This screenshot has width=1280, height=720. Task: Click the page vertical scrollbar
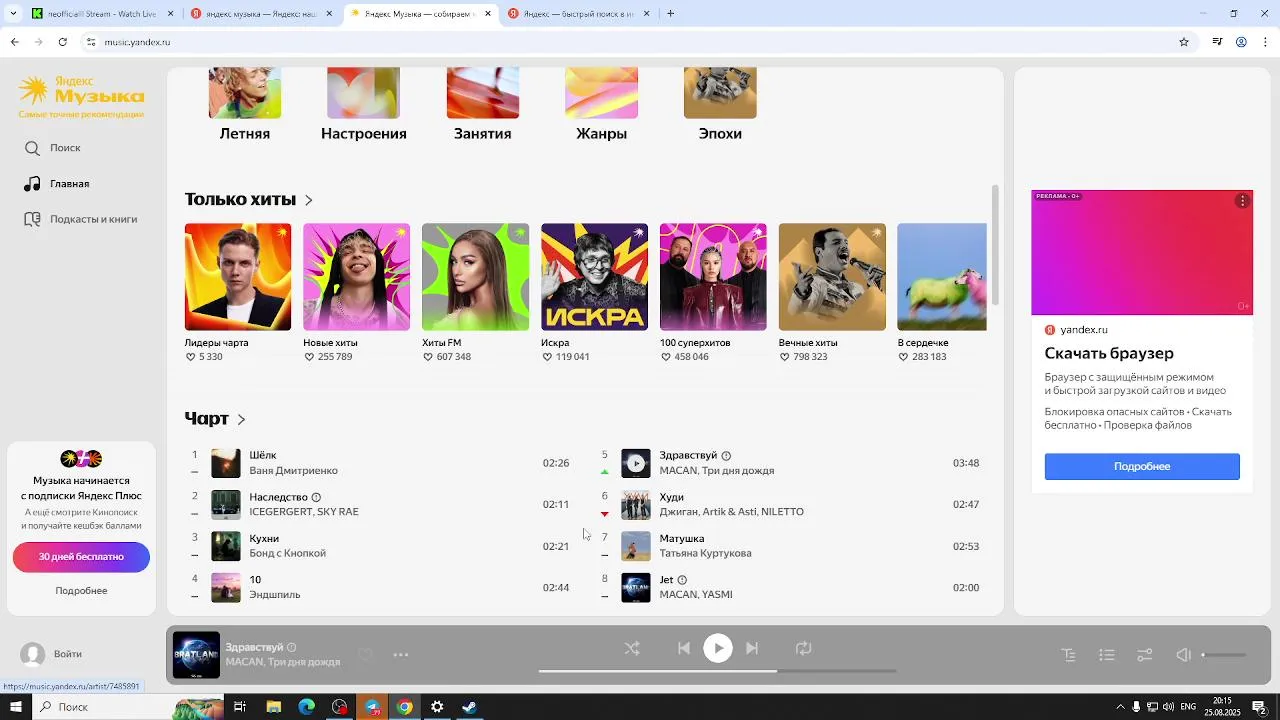(x=995, y=245)
